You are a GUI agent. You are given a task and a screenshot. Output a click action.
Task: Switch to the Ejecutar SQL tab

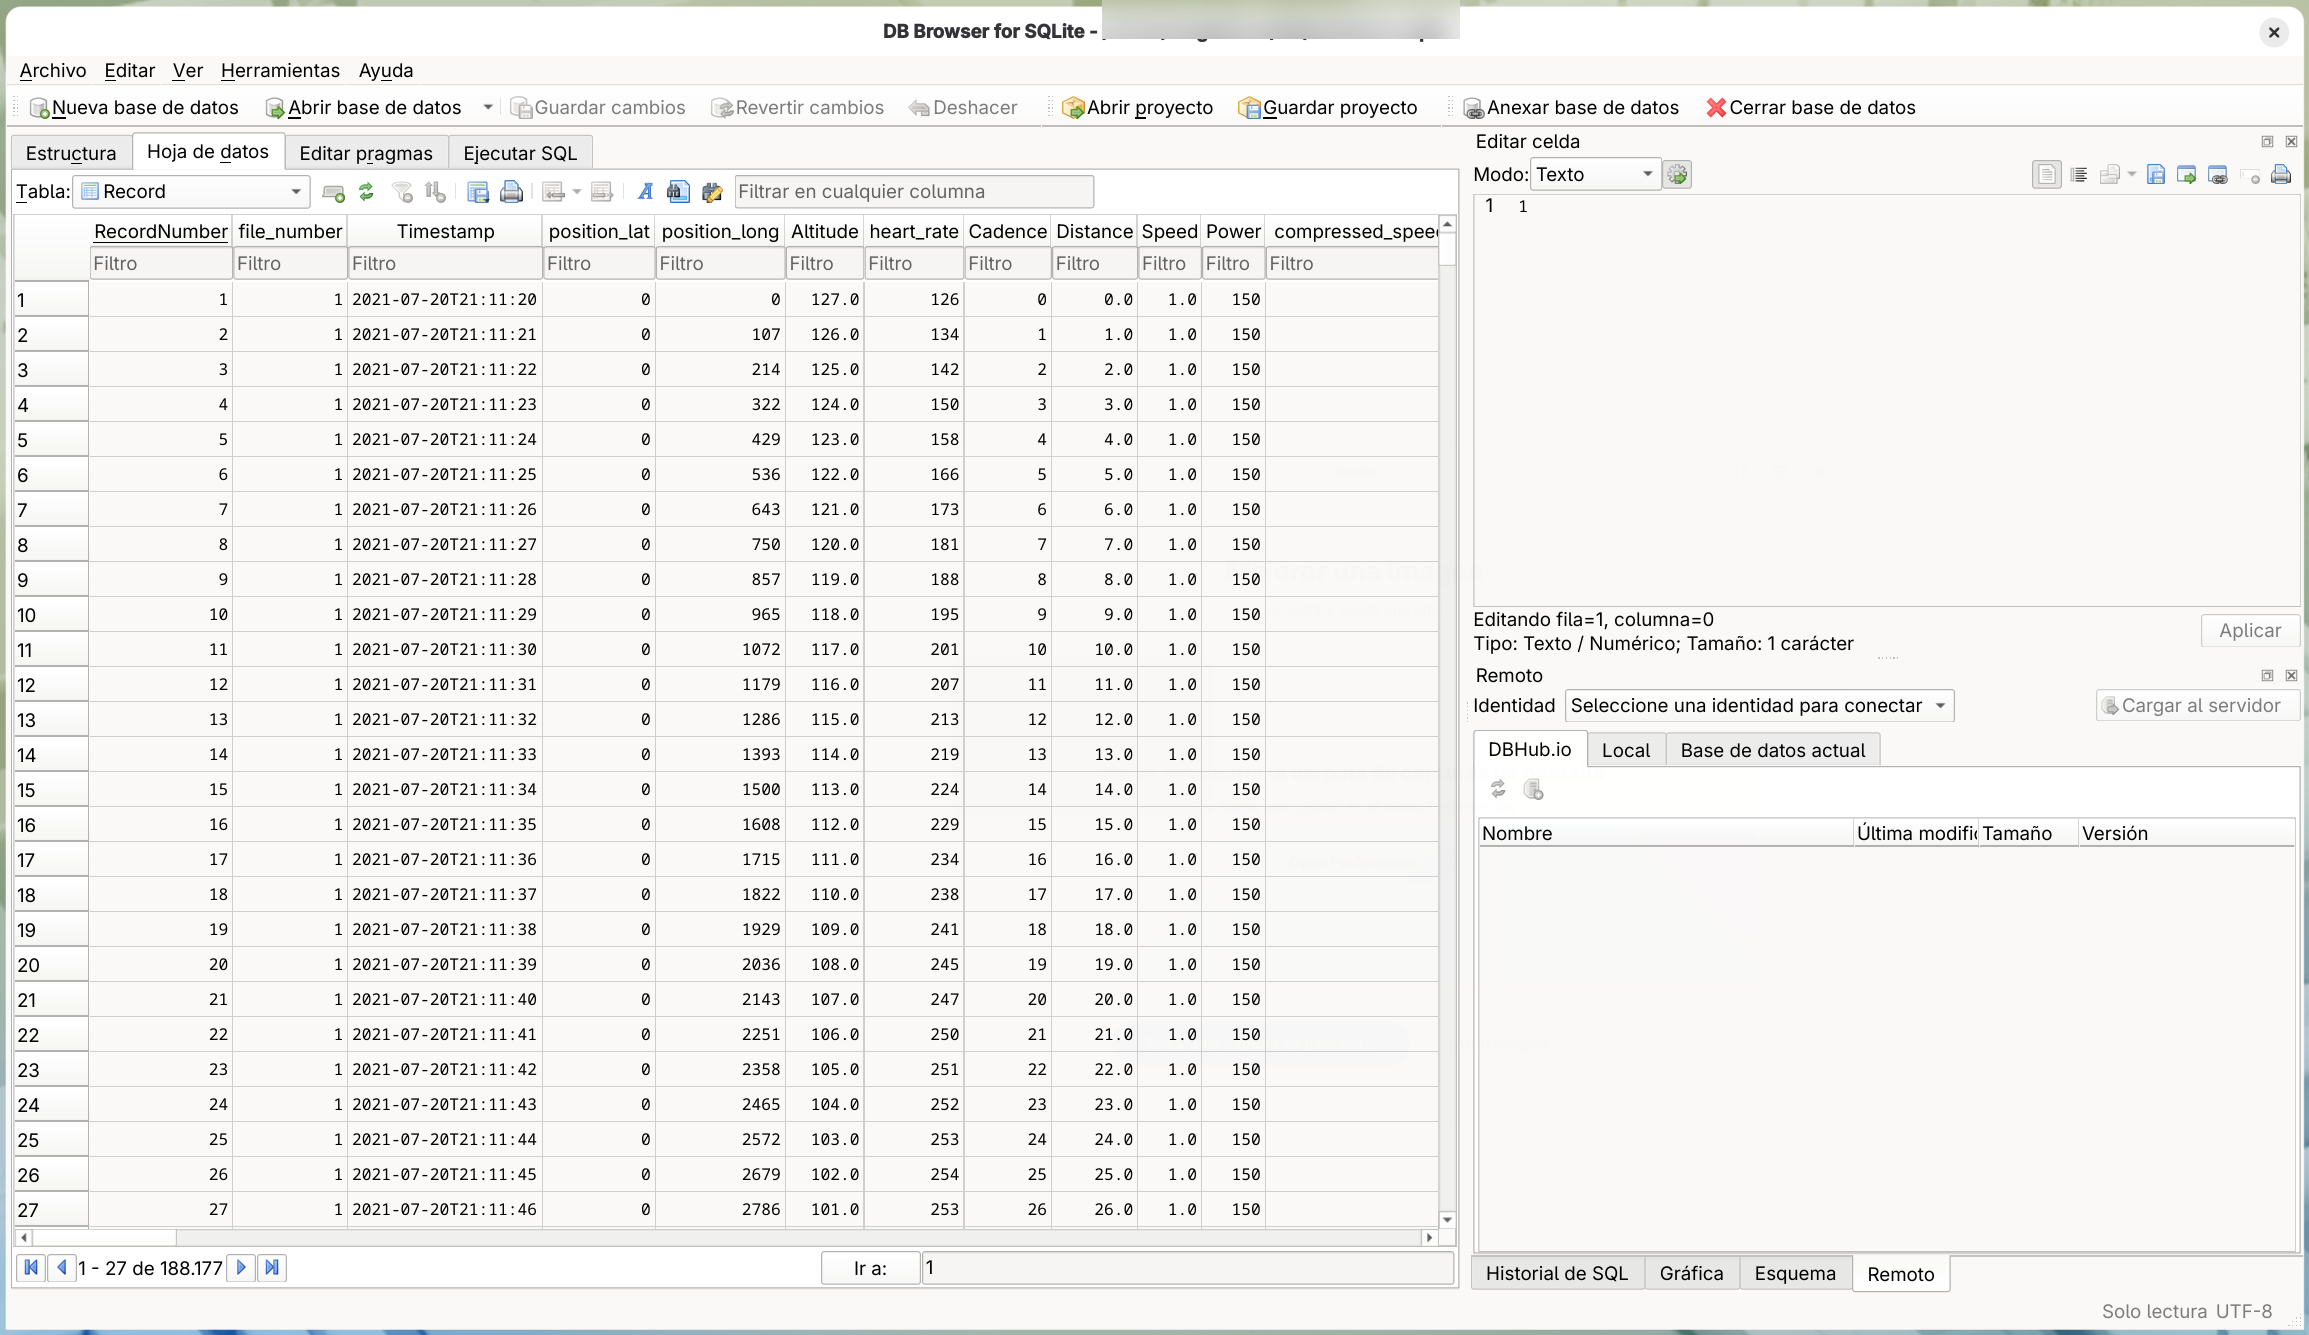[520, 153]
